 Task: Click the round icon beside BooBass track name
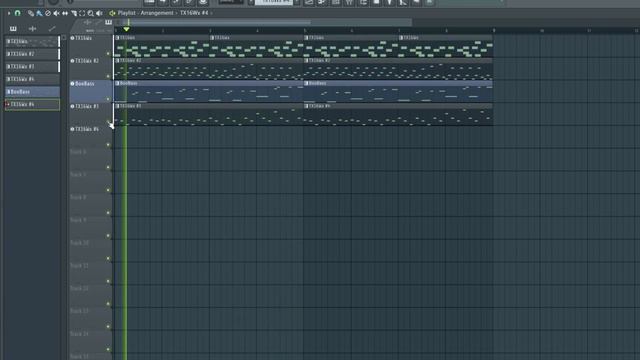click(x=72, y=84)
